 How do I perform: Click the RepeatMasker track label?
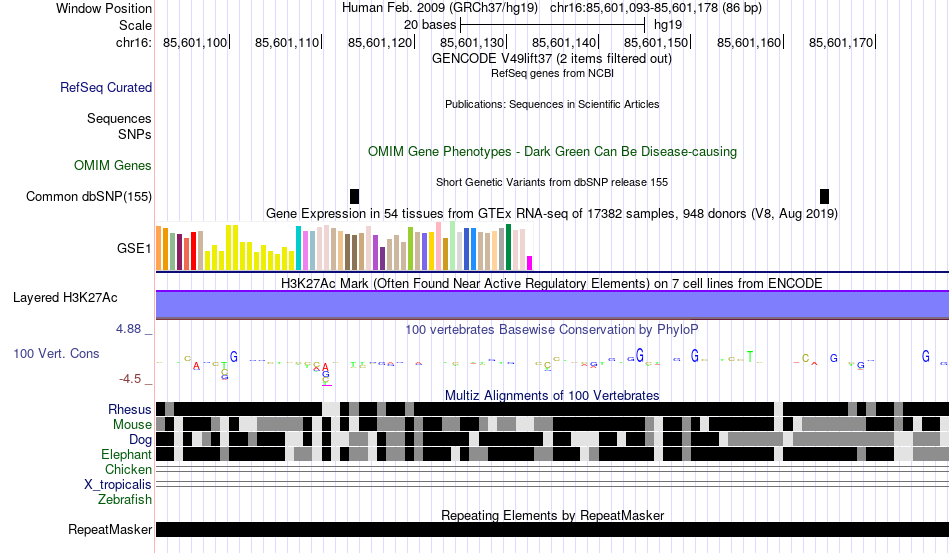coord(110,529)
